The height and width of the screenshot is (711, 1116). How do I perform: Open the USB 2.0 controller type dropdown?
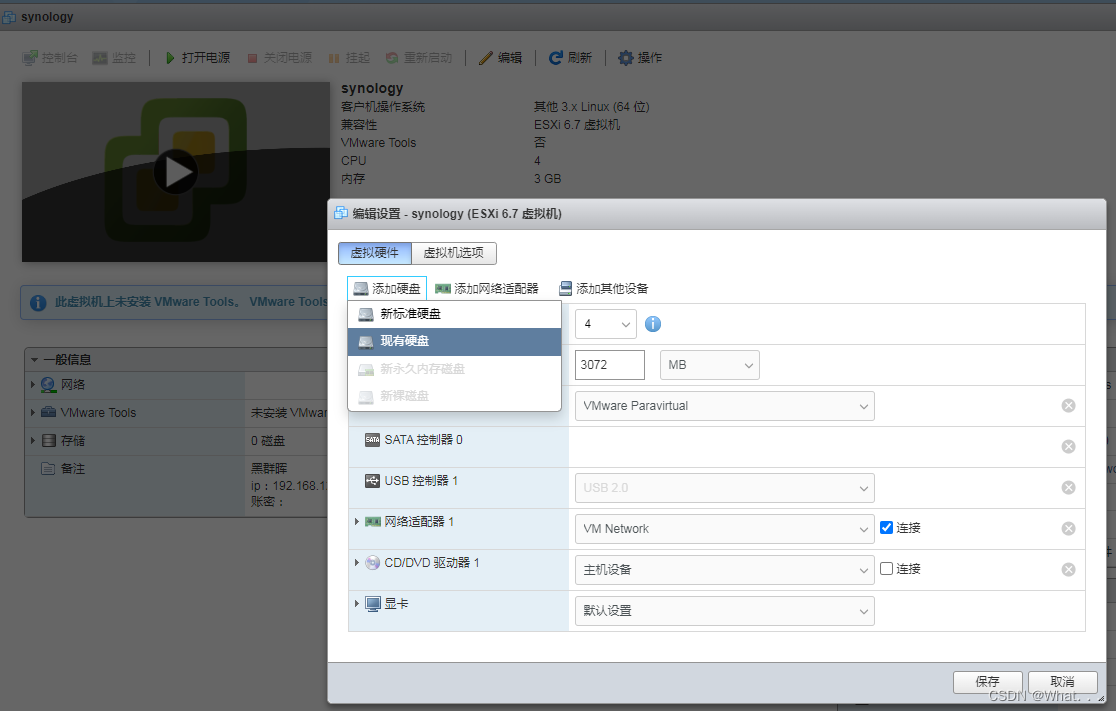(x=725, y=488)
